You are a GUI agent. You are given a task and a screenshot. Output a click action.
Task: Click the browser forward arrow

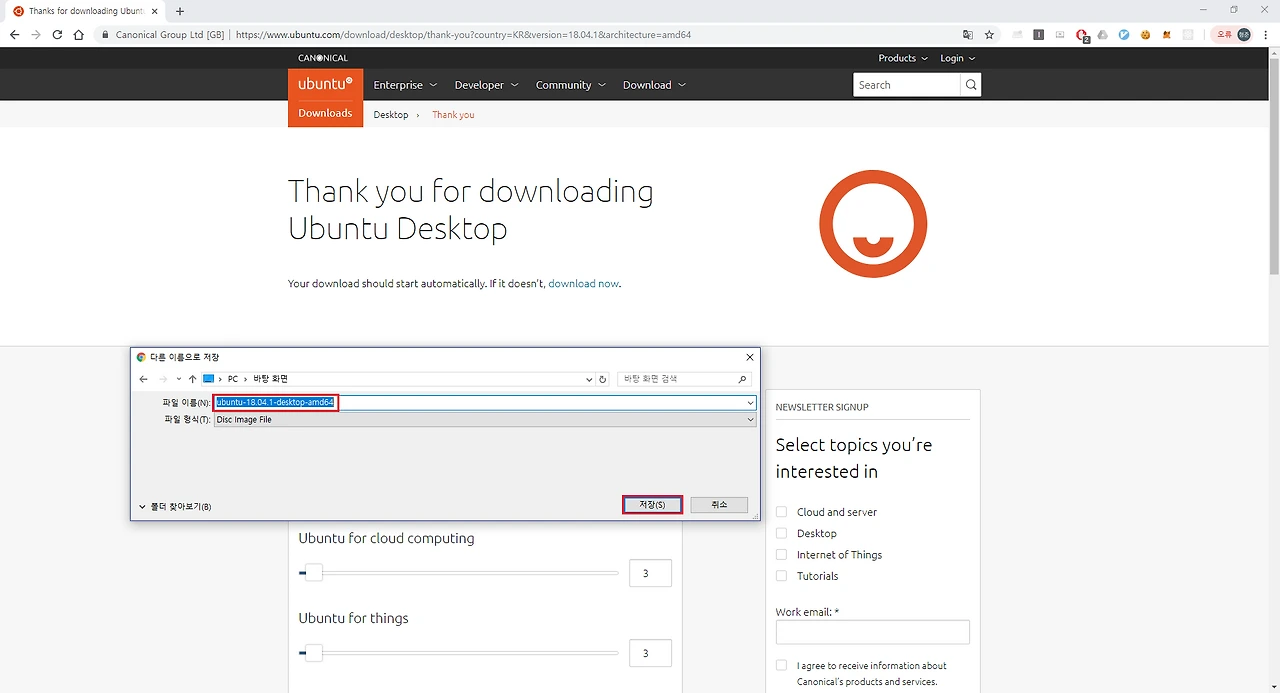pyautogui.click(x=36, y=34)
